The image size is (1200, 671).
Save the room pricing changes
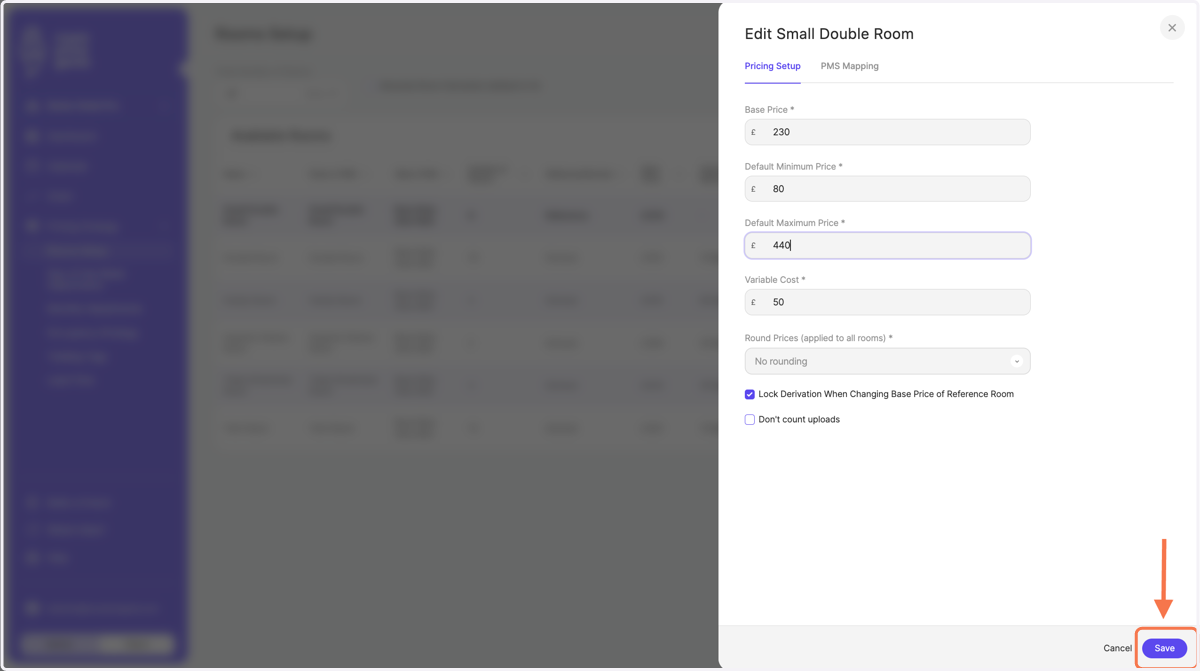coord(1164,648)
